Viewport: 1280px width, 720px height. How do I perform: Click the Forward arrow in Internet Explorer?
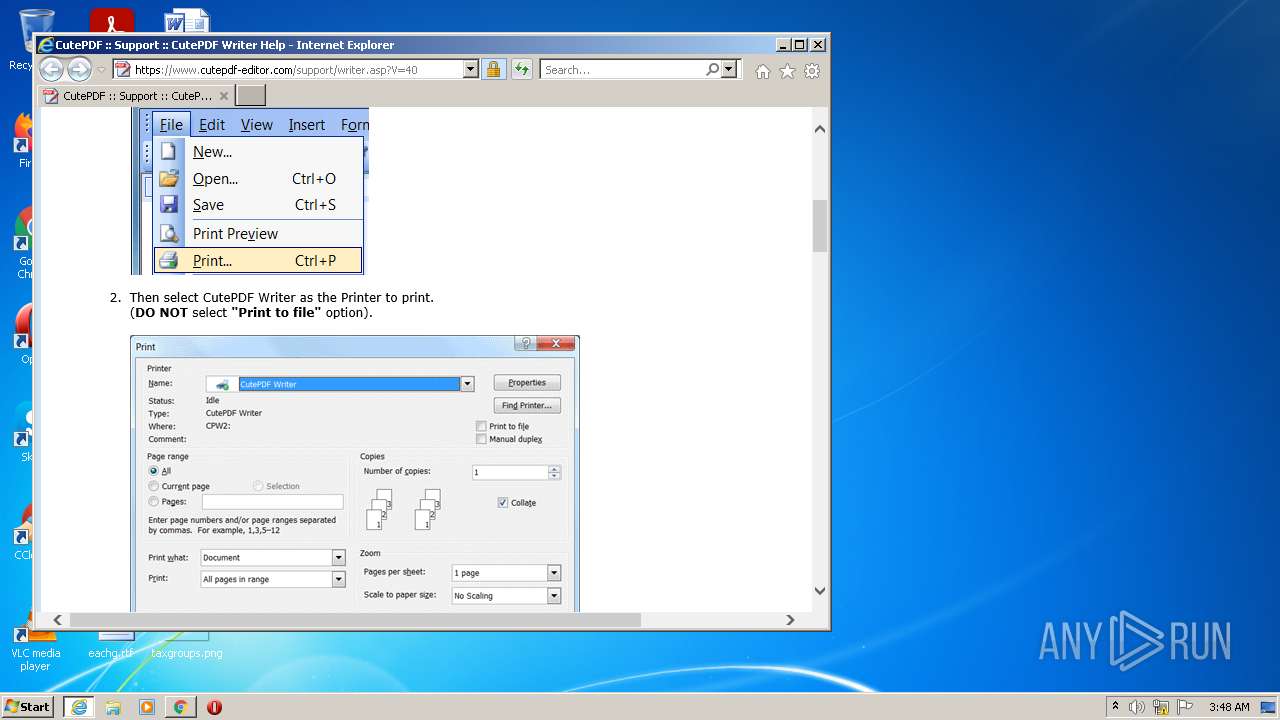[79, 70]
